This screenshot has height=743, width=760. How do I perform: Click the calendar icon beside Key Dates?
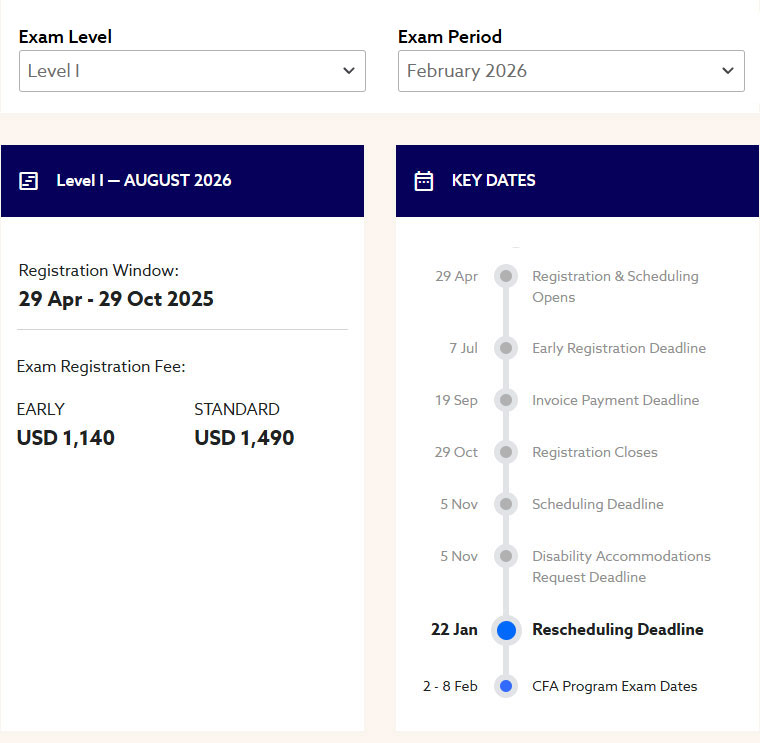(424, 181)
